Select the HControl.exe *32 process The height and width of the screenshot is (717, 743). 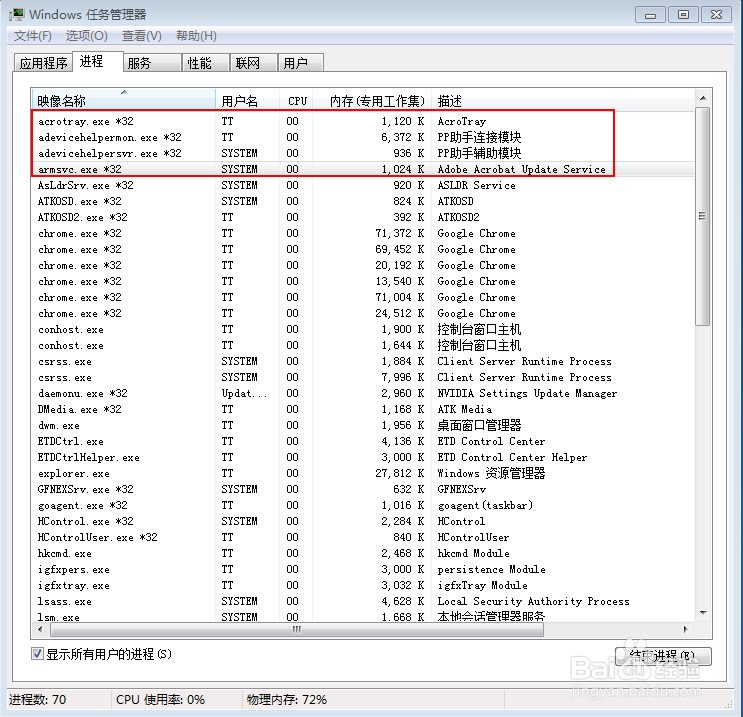(x=362, y=522)
